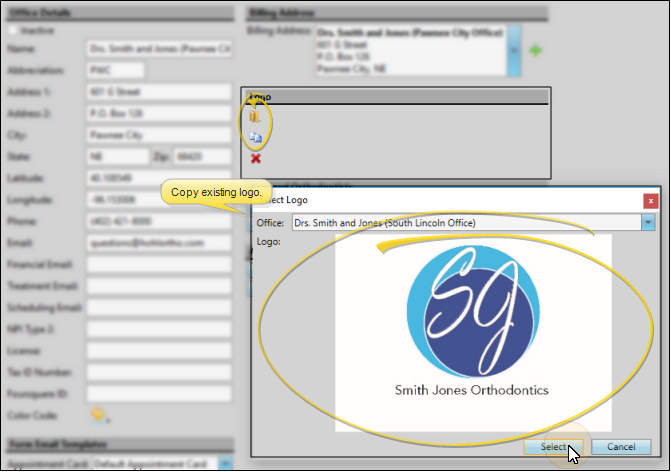671x472 pixels.
Task: Click the Phone number field
Action: tap(158, 221)
